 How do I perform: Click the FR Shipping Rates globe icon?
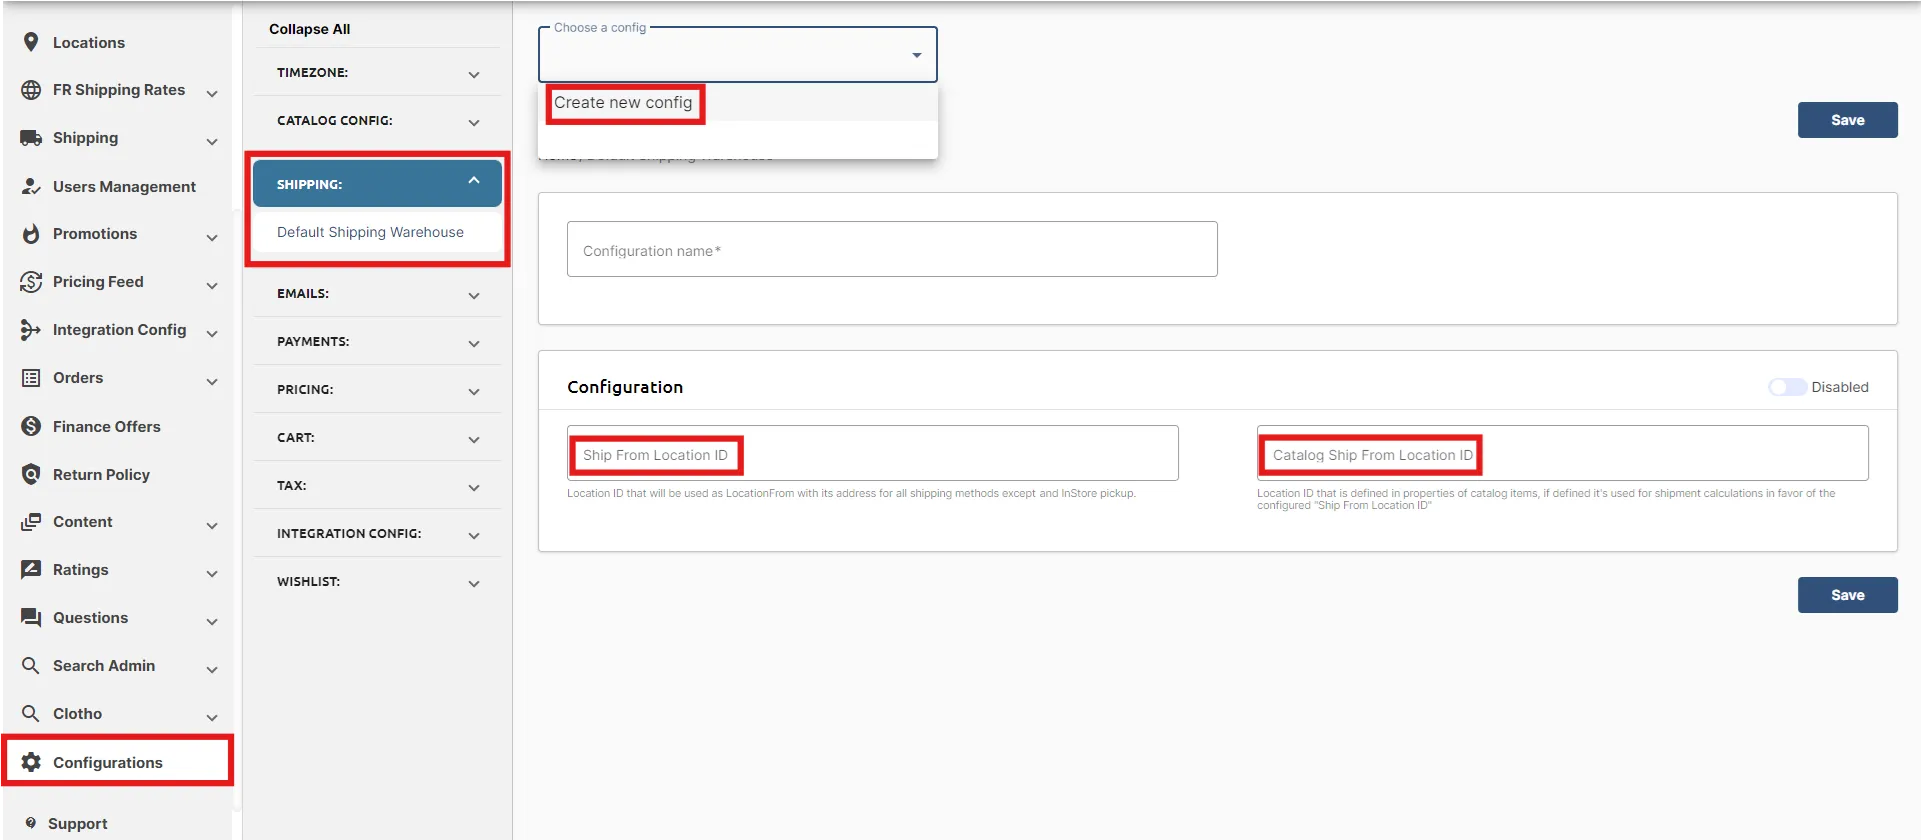pos(31,90)
